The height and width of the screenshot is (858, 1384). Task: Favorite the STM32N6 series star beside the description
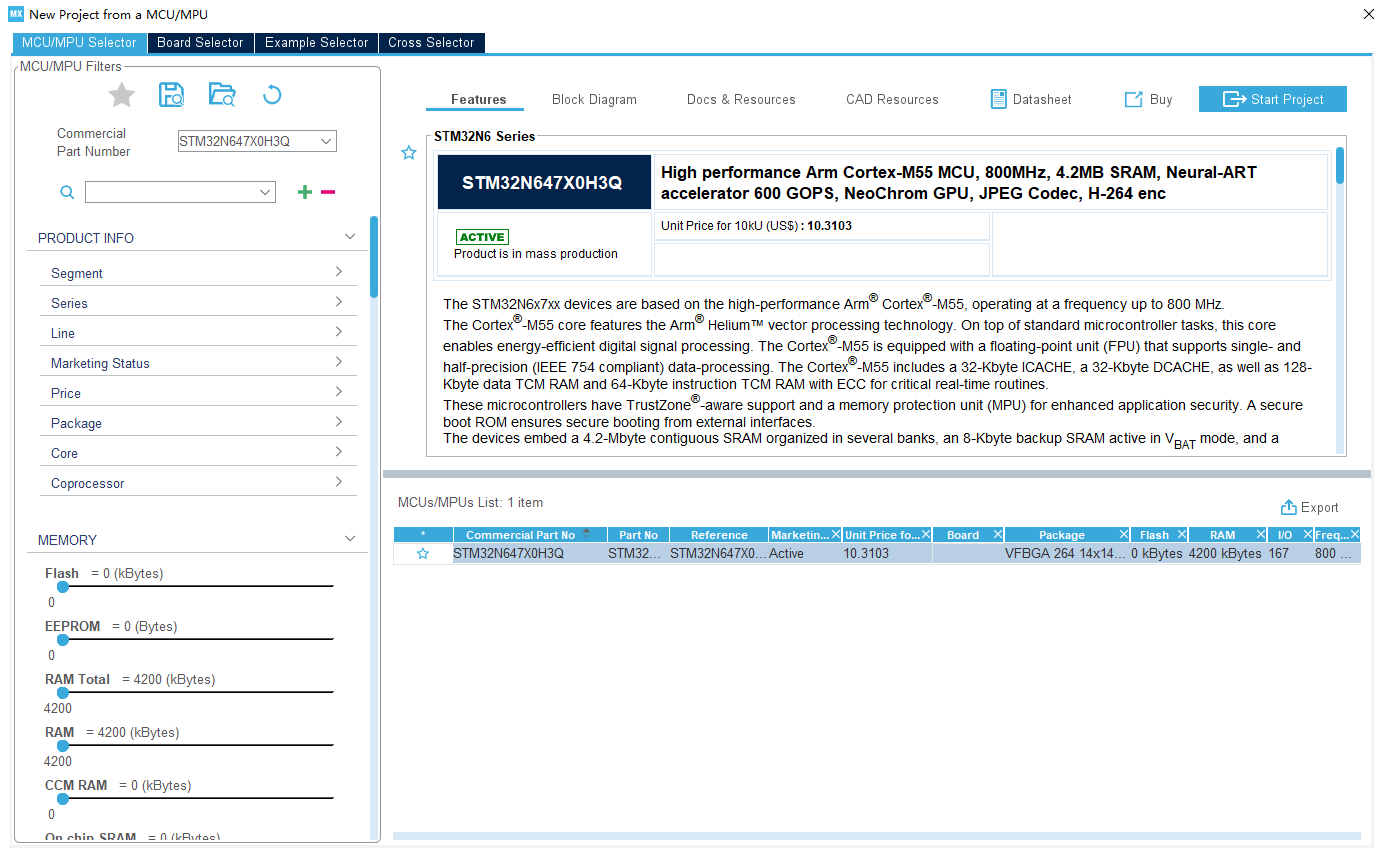408,153
